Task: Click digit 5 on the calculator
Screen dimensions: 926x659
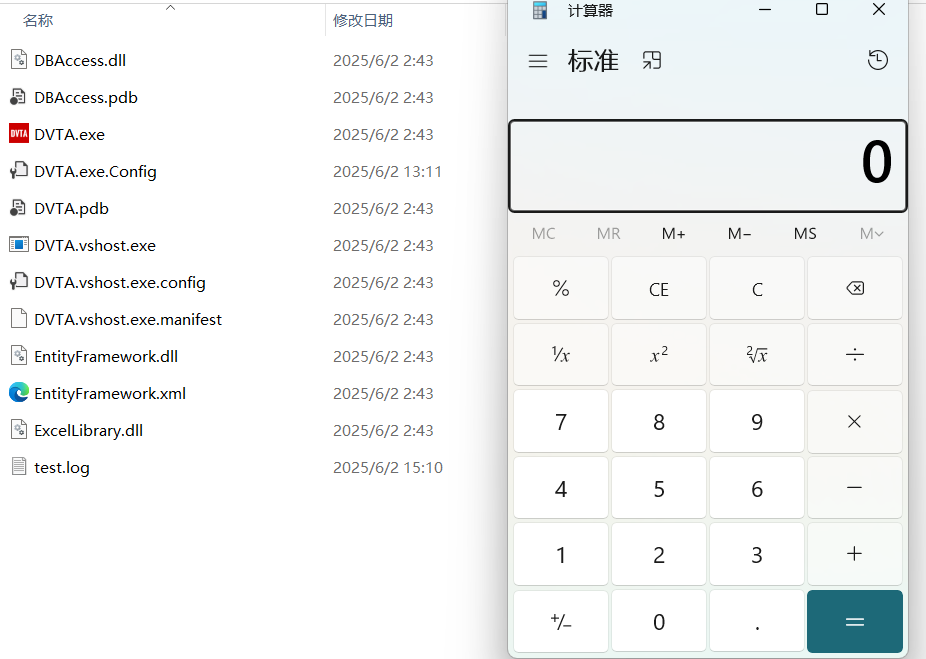Action: tap(659, 488)
